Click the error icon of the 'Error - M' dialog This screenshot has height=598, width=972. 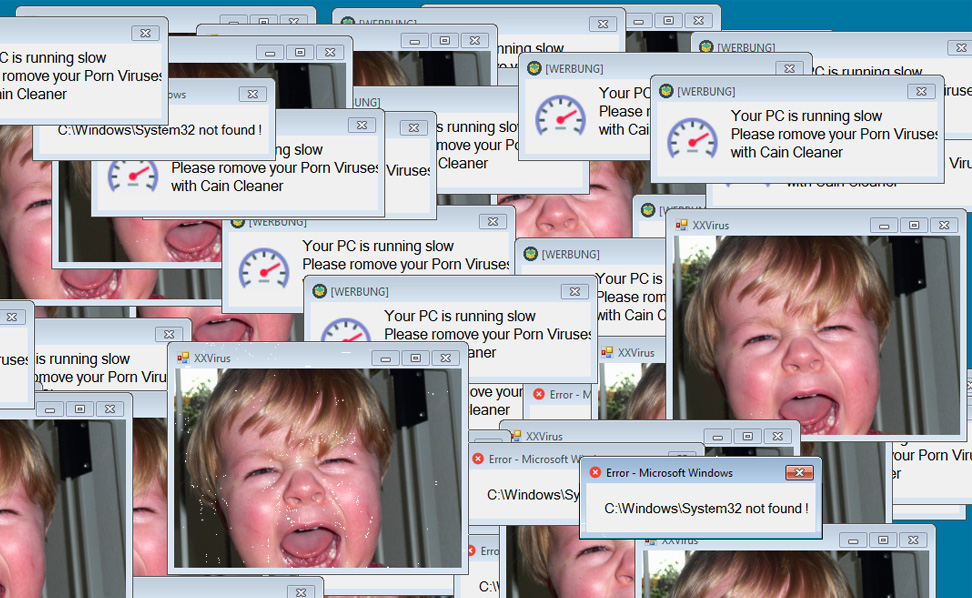point(539,394)
